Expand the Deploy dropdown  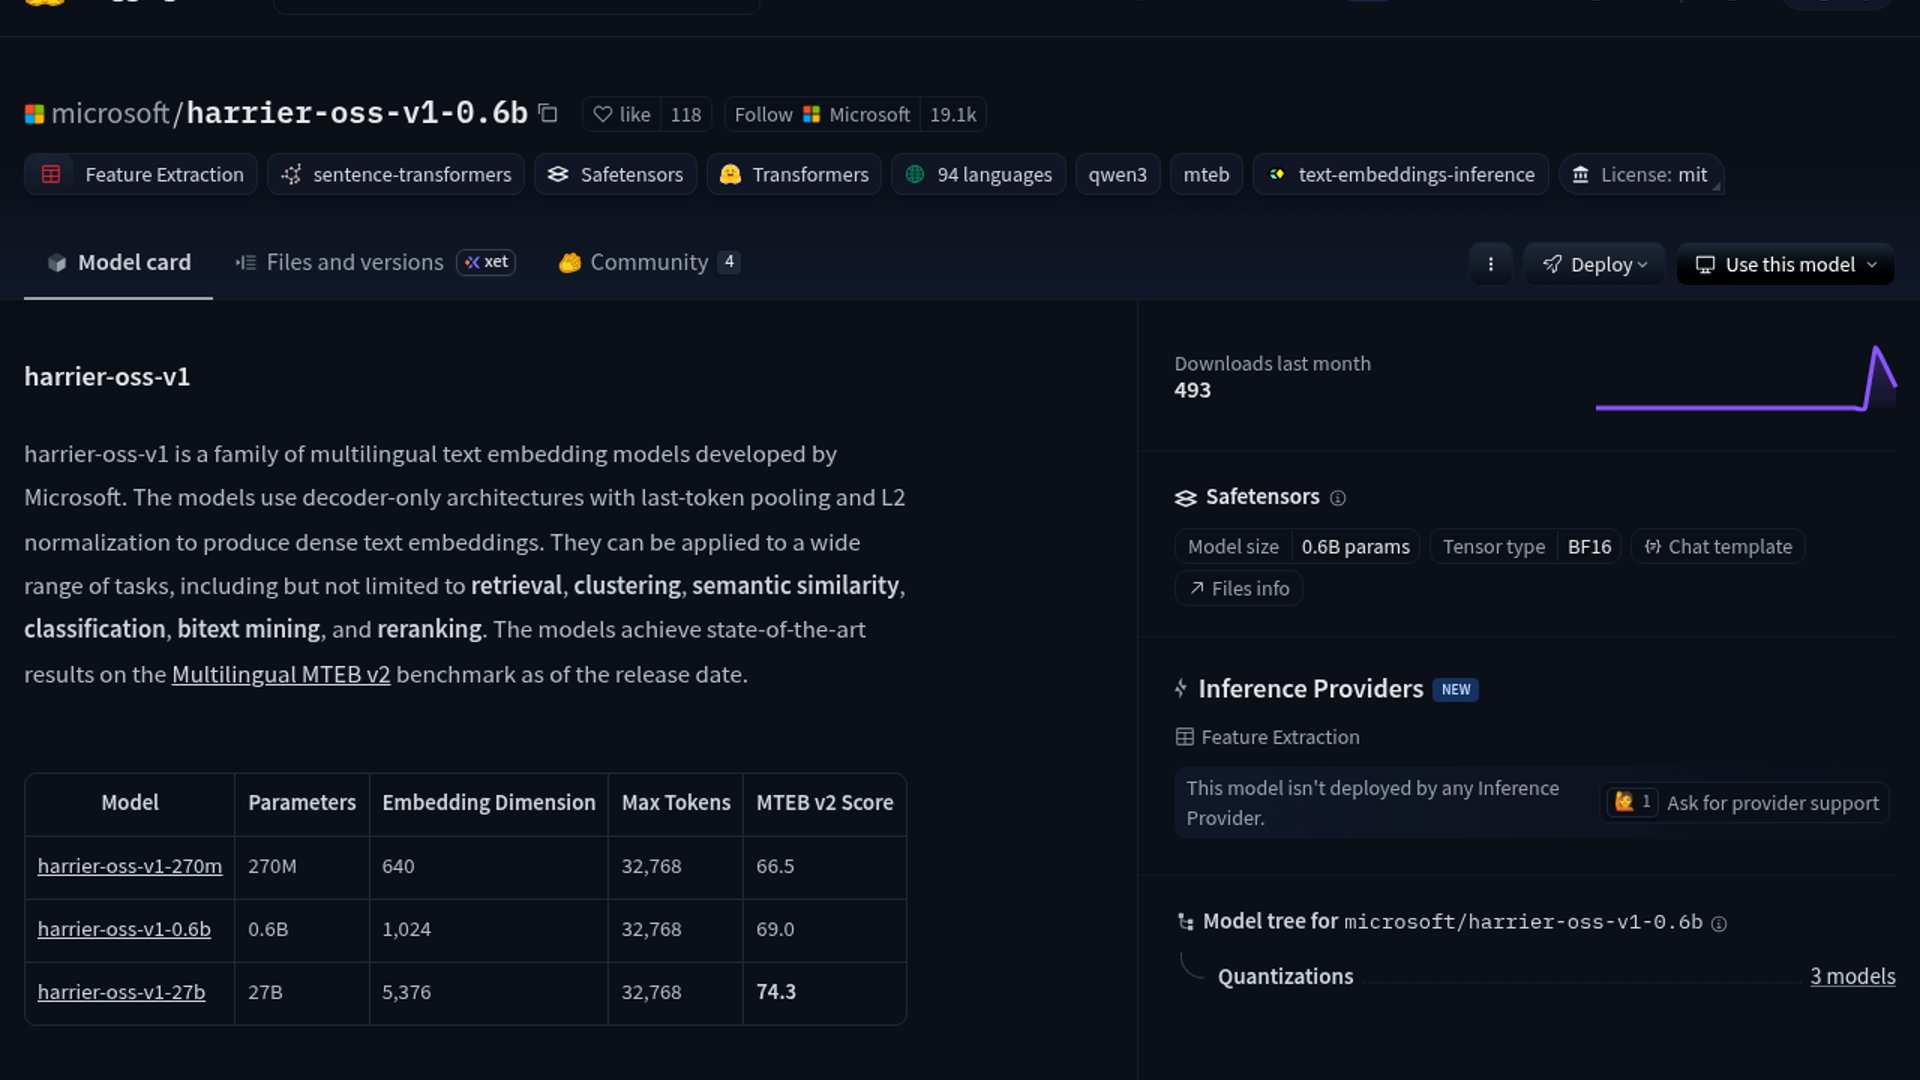tap(1594, 264)
